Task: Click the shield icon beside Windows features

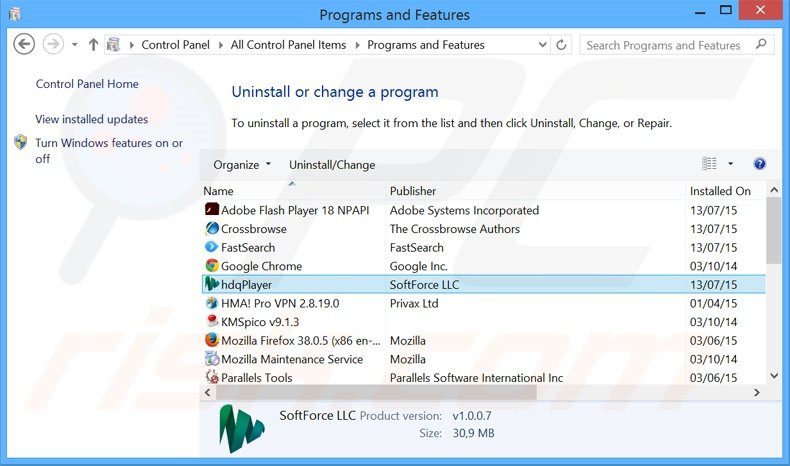Action: coord(21,143)
